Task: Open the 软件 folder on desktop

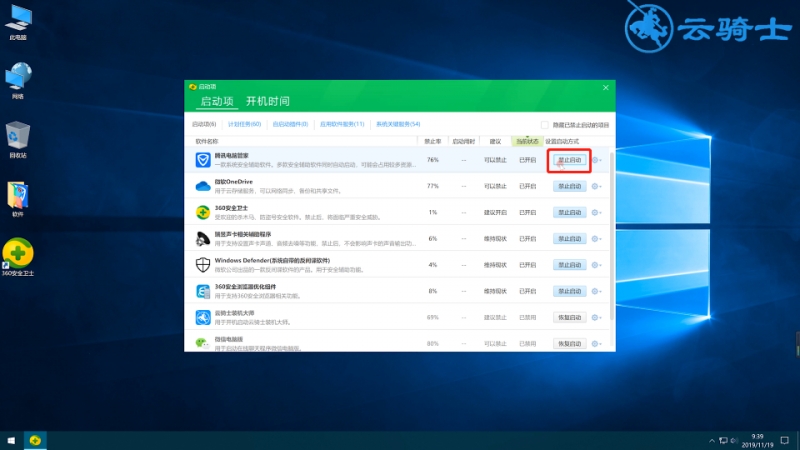Action: (18, 198)
